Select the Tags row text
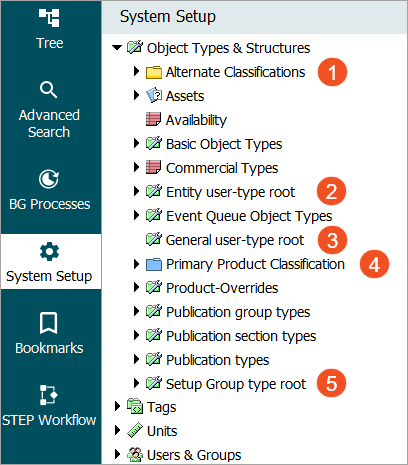Image resolution: width=408 pixels, height=465 pixels. (x=161, y=407)
